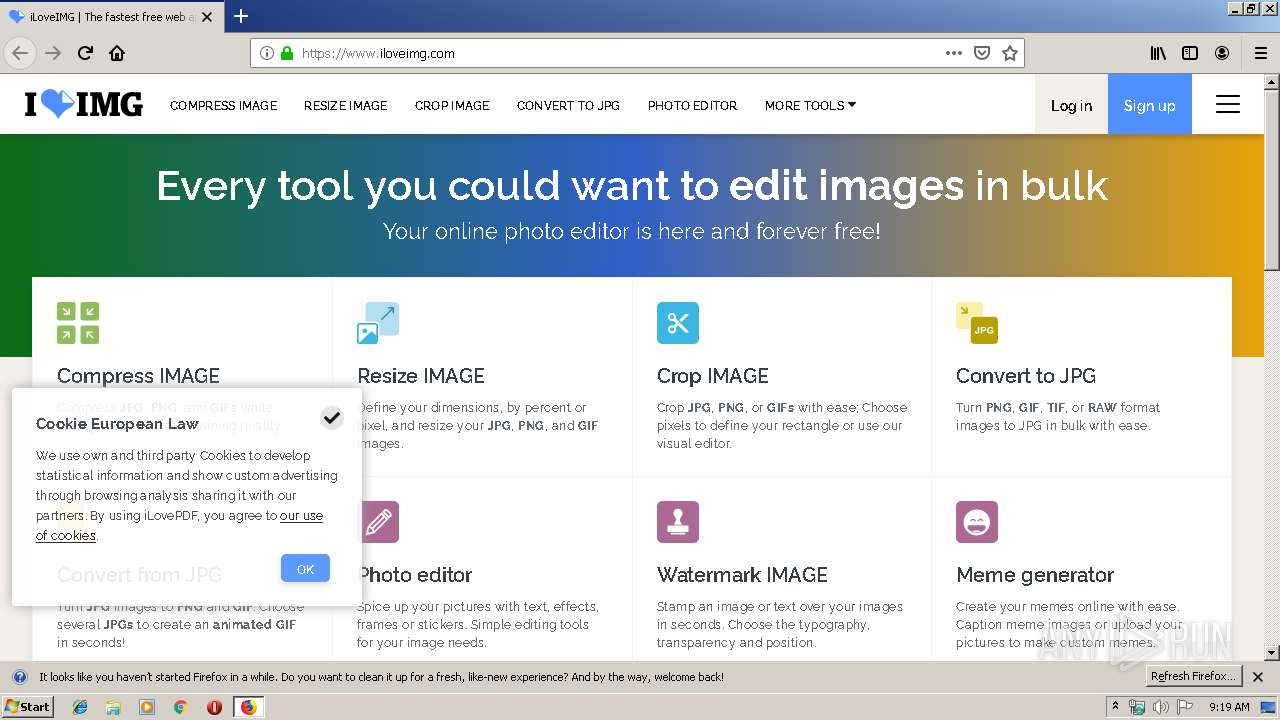Go to the browser home page icon
This screenshot has height=720, width=1280.
117,53
